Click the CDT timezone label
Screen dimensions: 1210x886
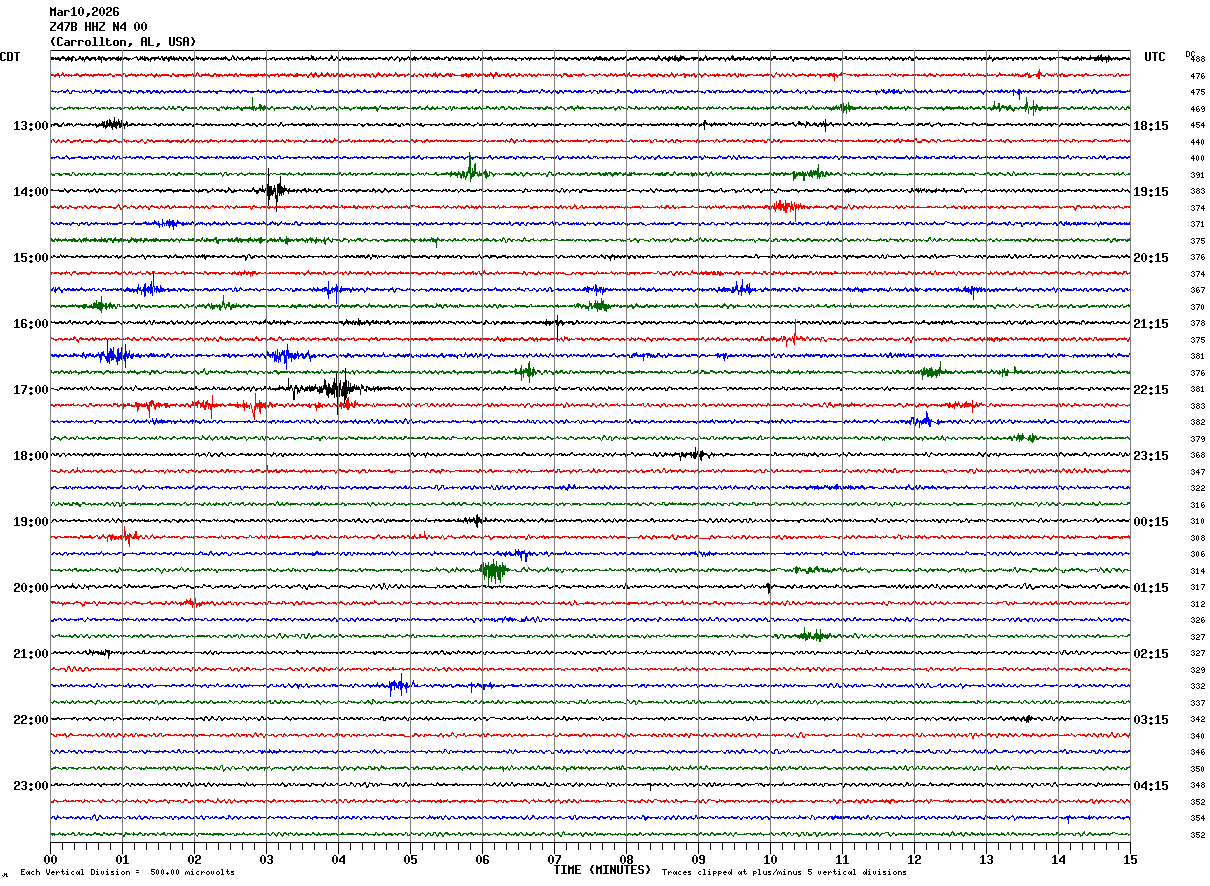point(10,57)
